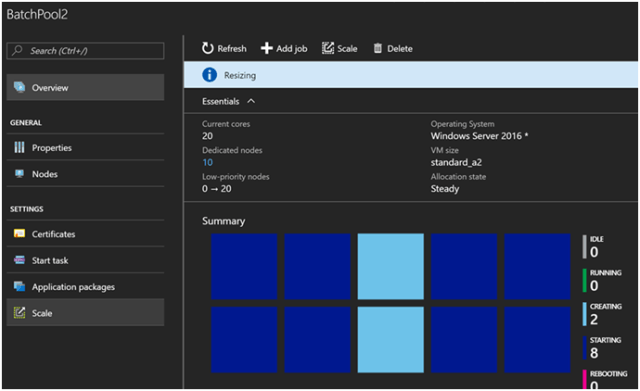The height and width of the screenshot is (391, 640).
Task: Open the Properties menu item
Action: tap(86, 147)
